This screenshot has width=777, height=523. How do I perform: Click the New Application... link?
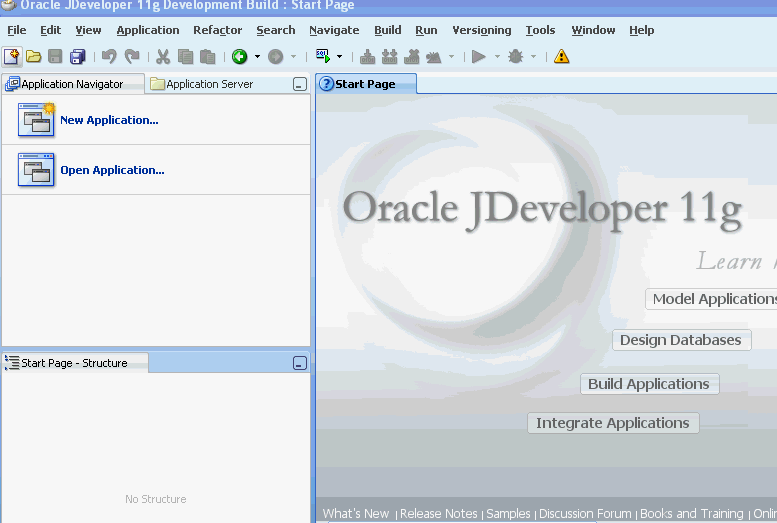coord(109,120)
